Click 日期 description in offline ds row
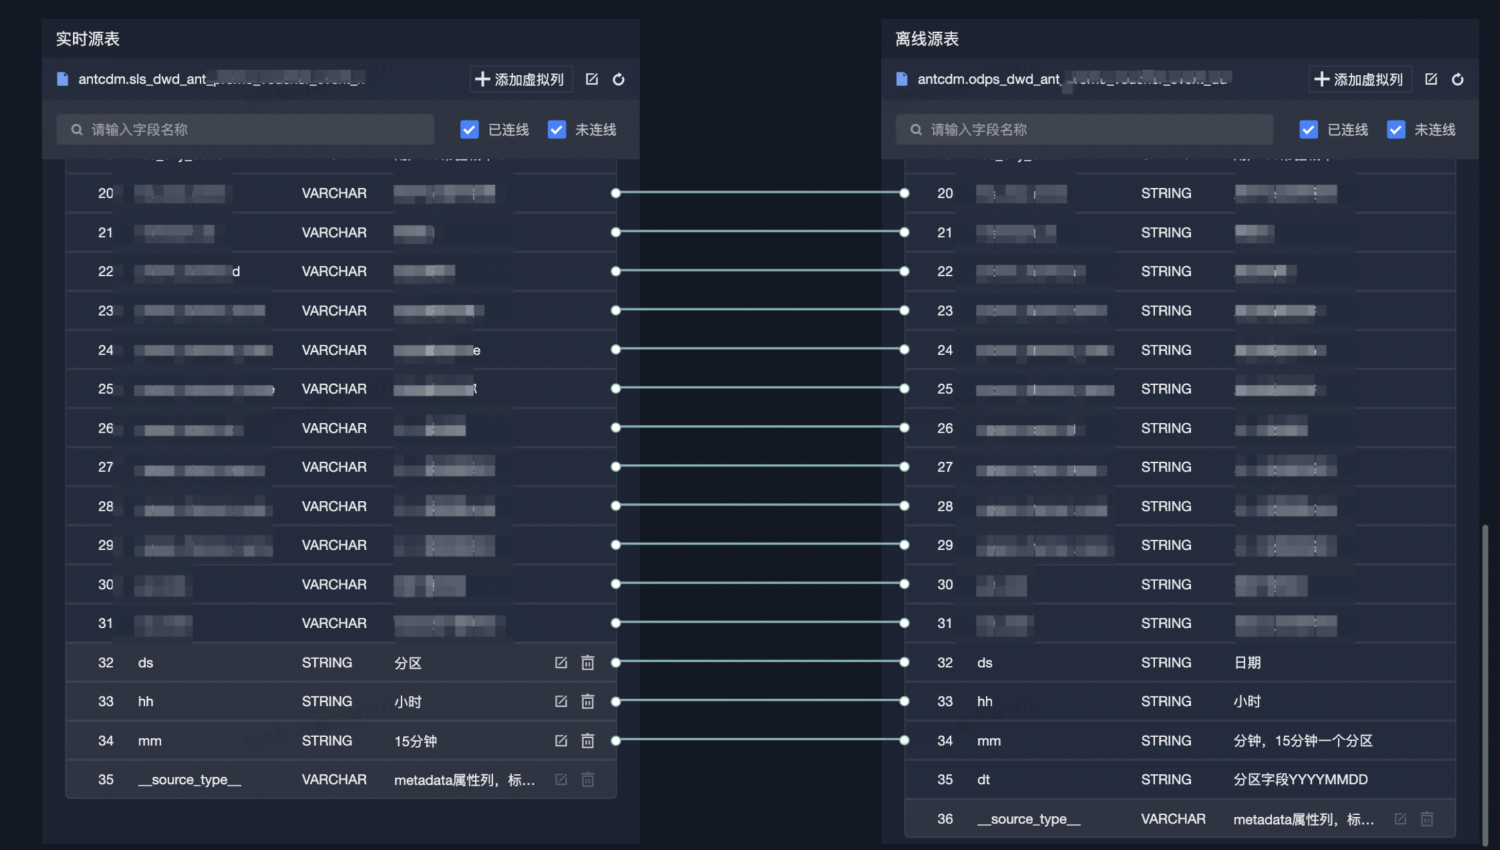The height and width of the screenshot is (850, 1500). (x=1247, y=663)
